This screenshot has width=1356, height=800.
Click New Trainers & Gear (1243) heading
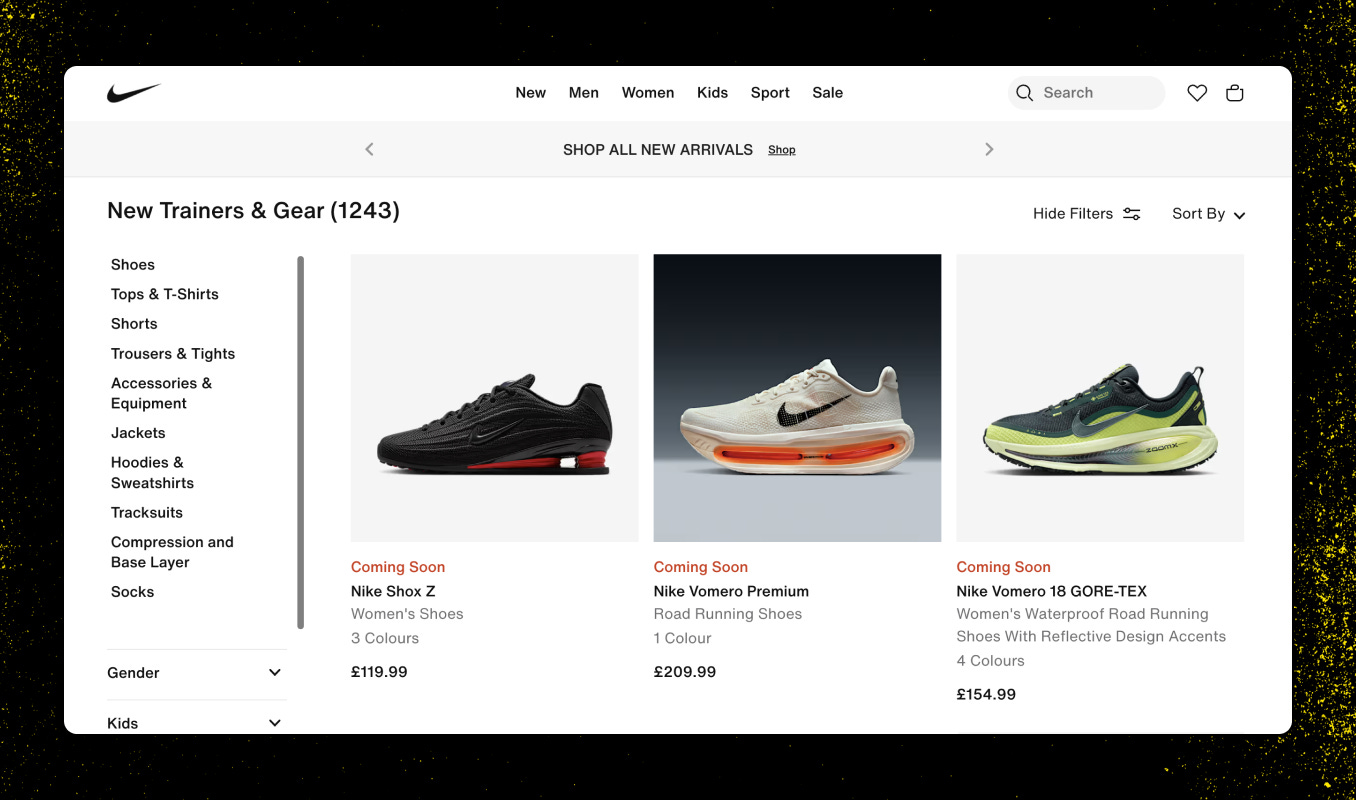[253, 211]
